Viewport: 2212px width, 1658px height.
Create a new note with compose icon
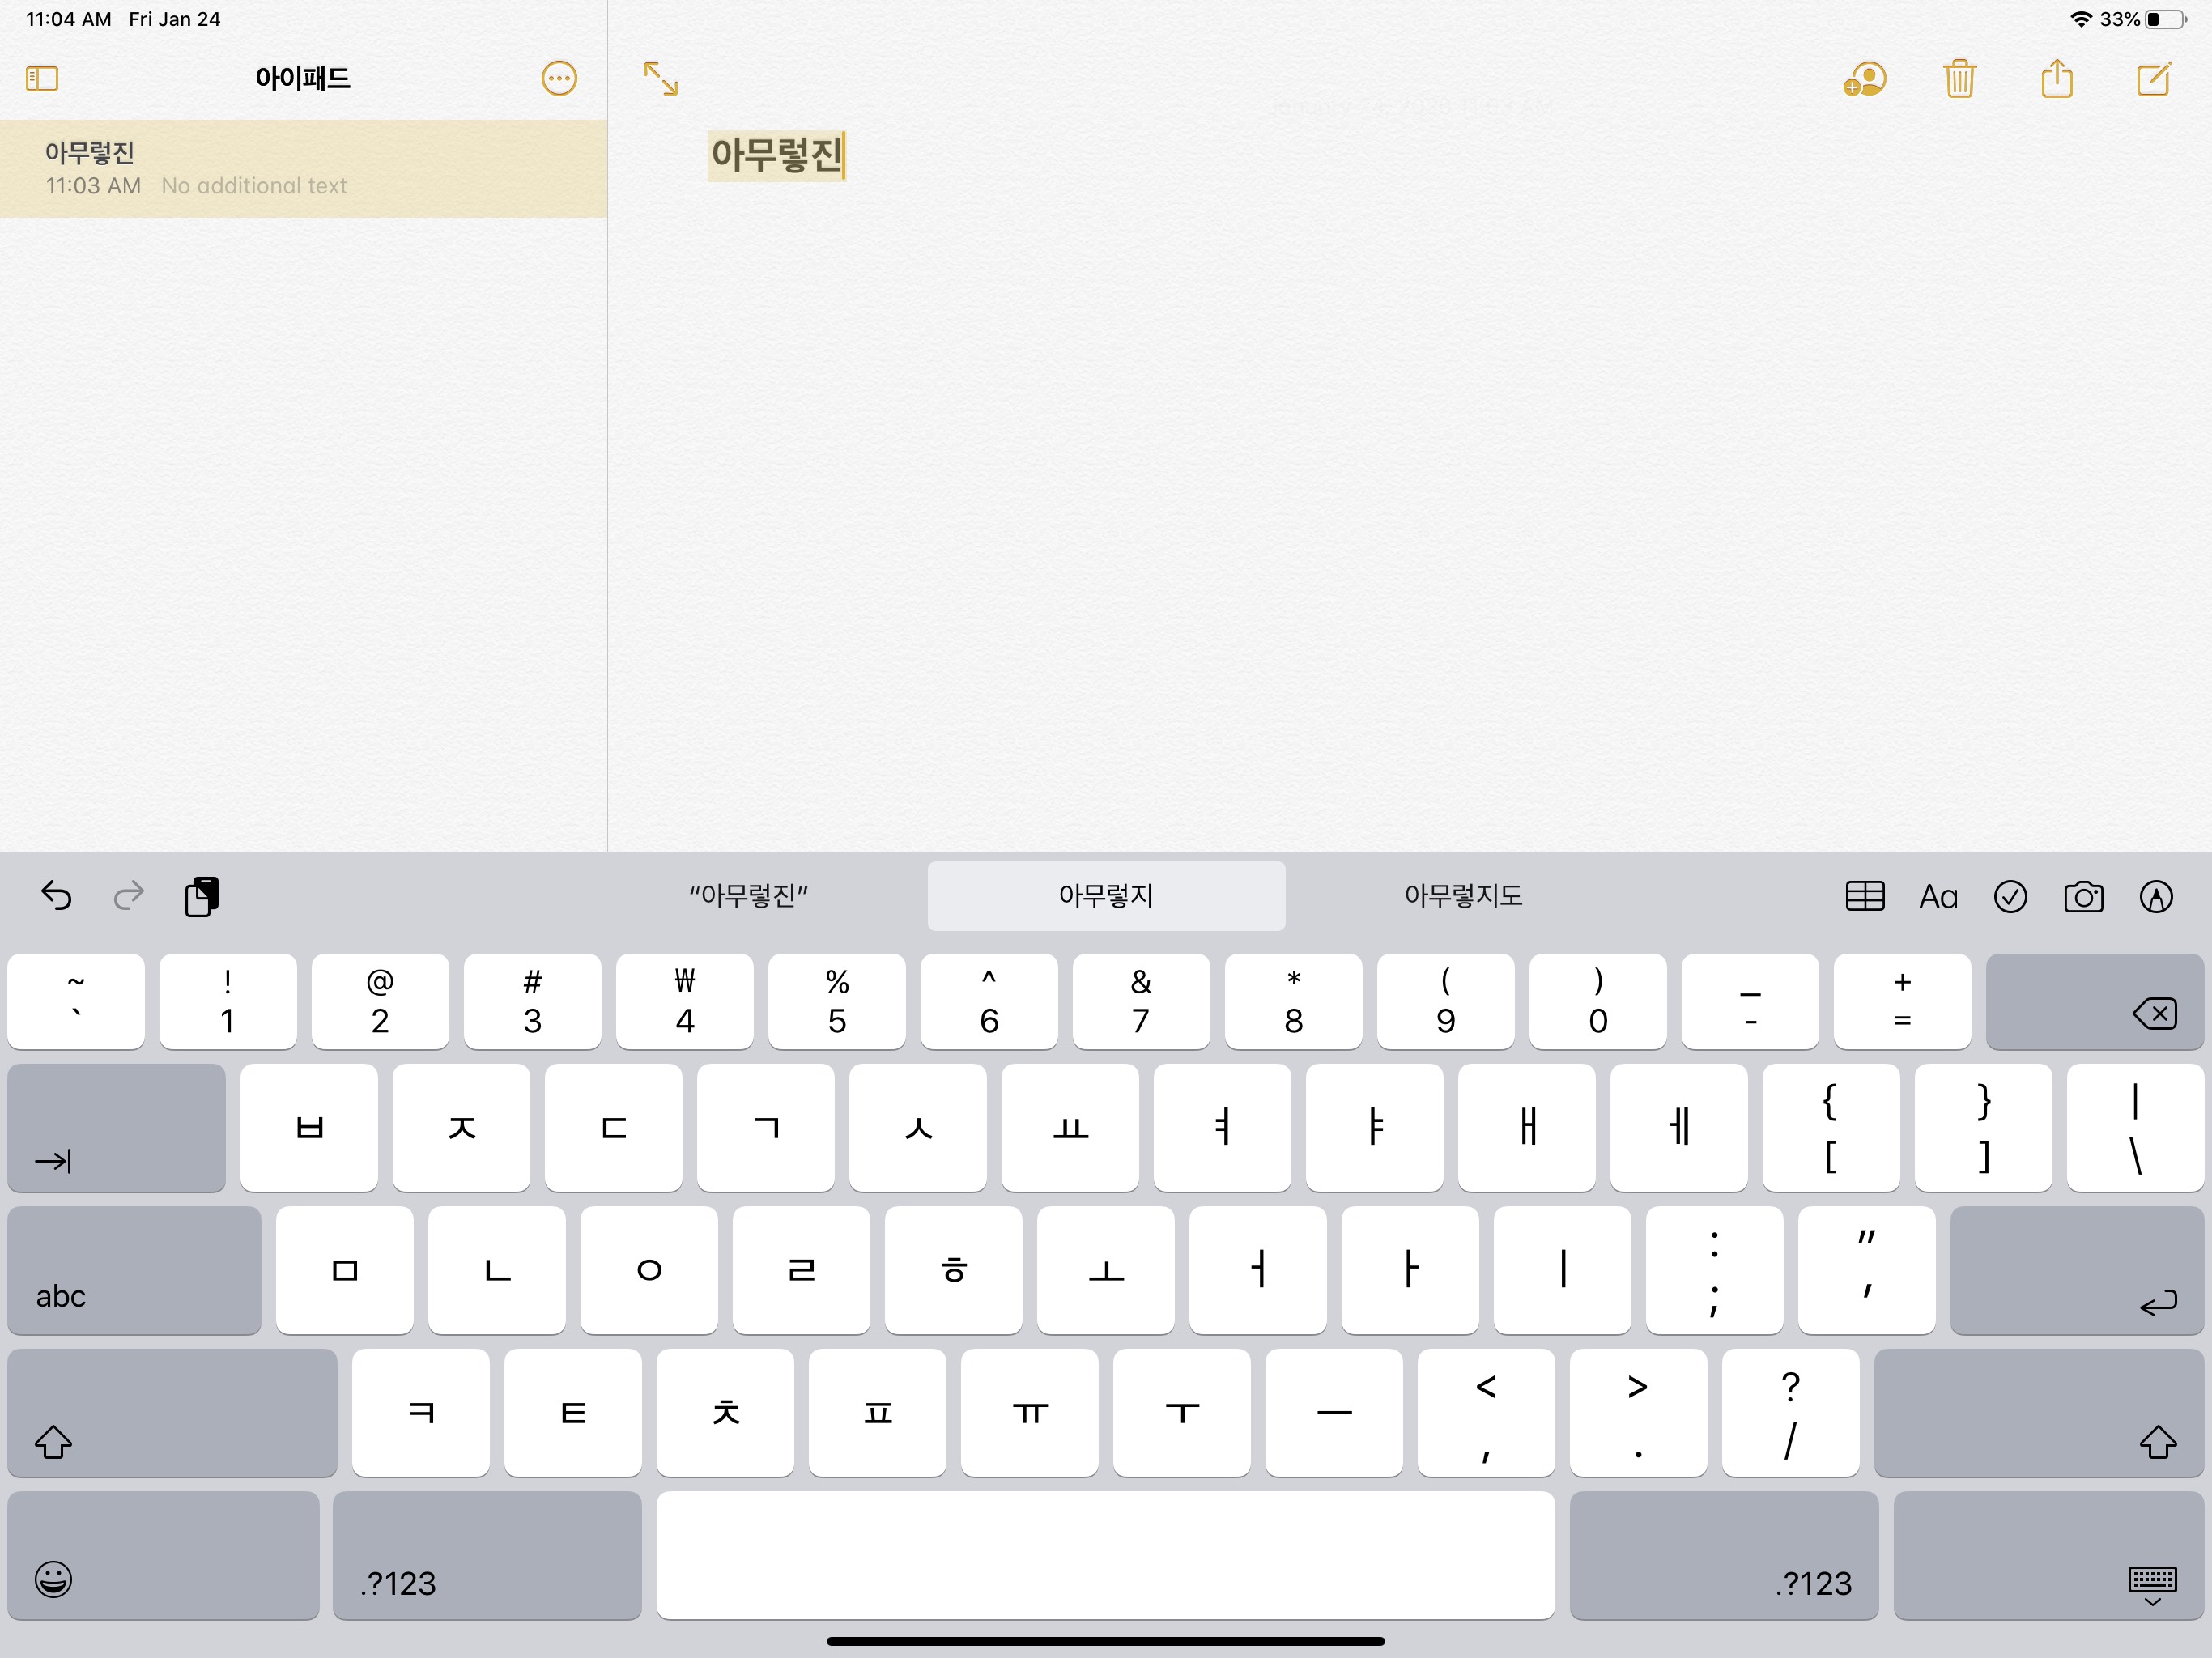click(x=2153, y=78)
